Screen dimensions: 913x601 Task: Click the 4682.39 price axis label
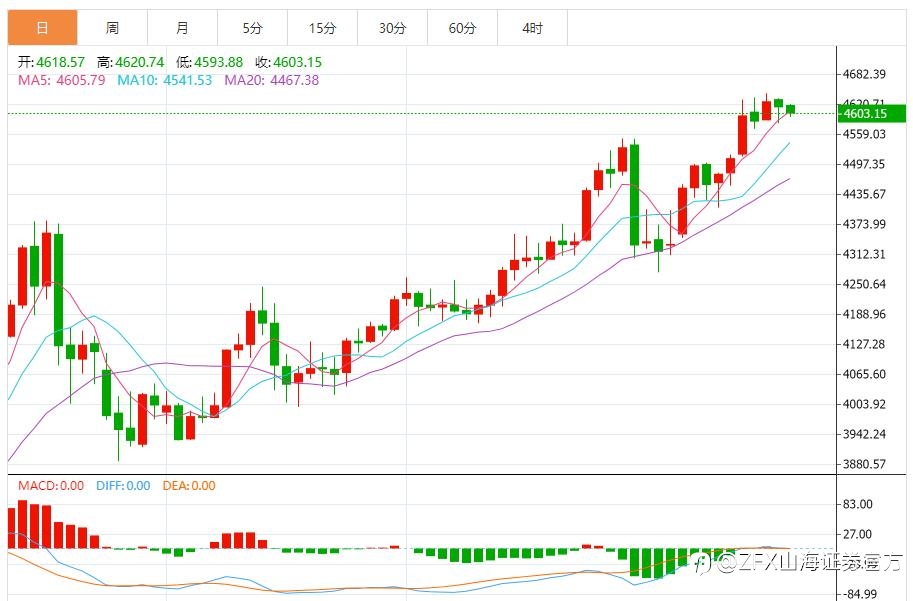pyautogui.click(x=864, y=74)
